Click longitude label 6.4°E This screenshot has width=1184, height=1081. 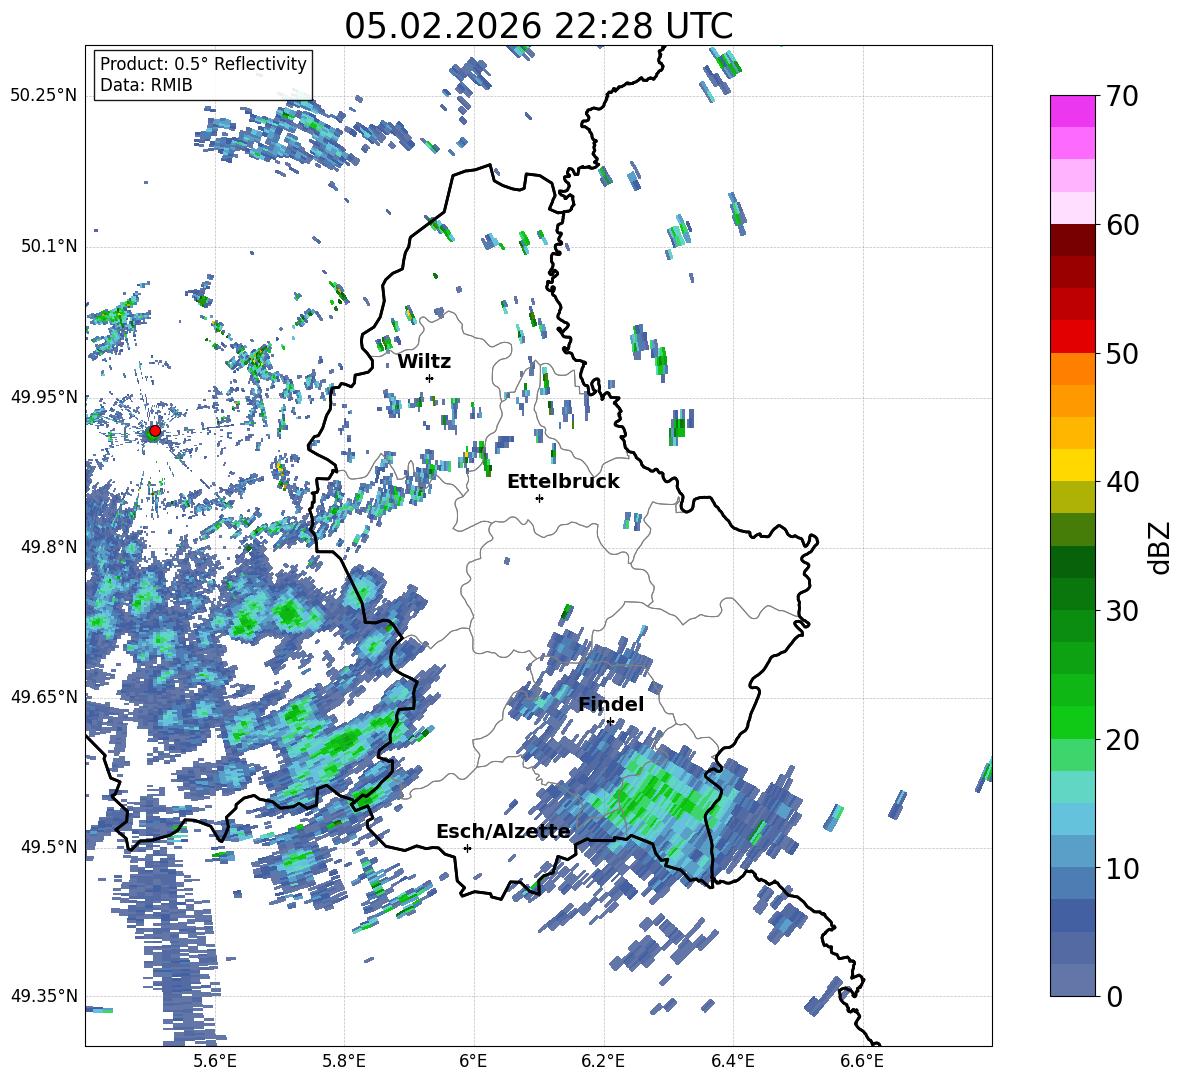732,1061
